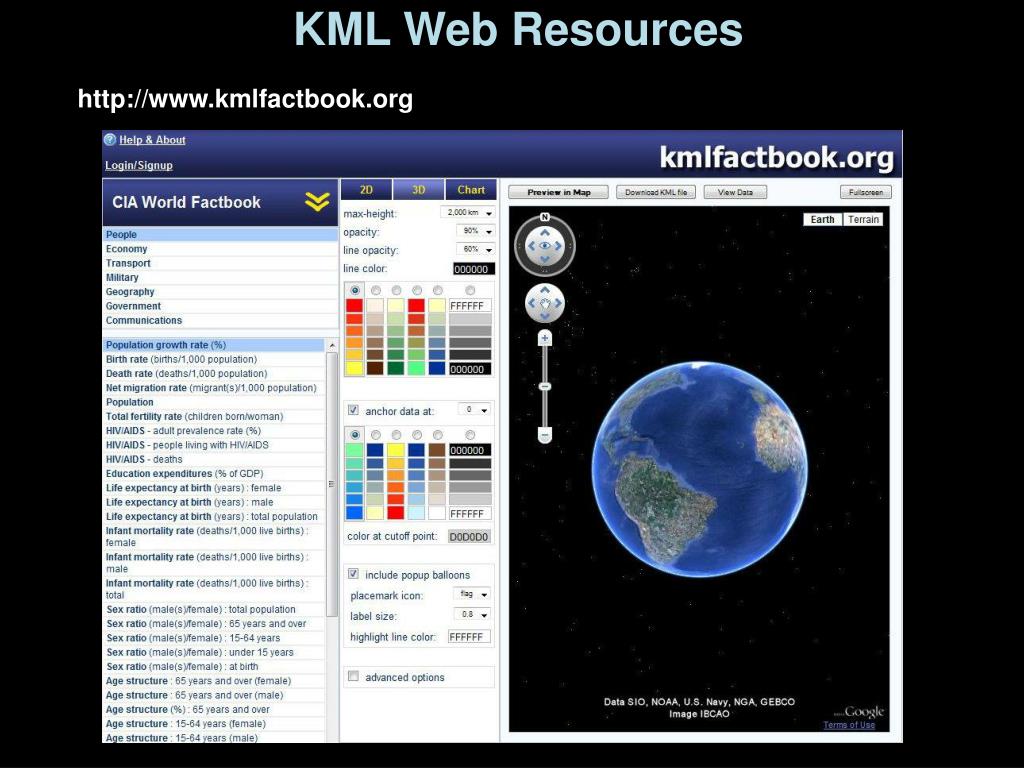Image resolution: width=1024 pixels, height=768 pixels.
Task: Tilt view up using look joystick up arrow
Action: coord(545,232)
